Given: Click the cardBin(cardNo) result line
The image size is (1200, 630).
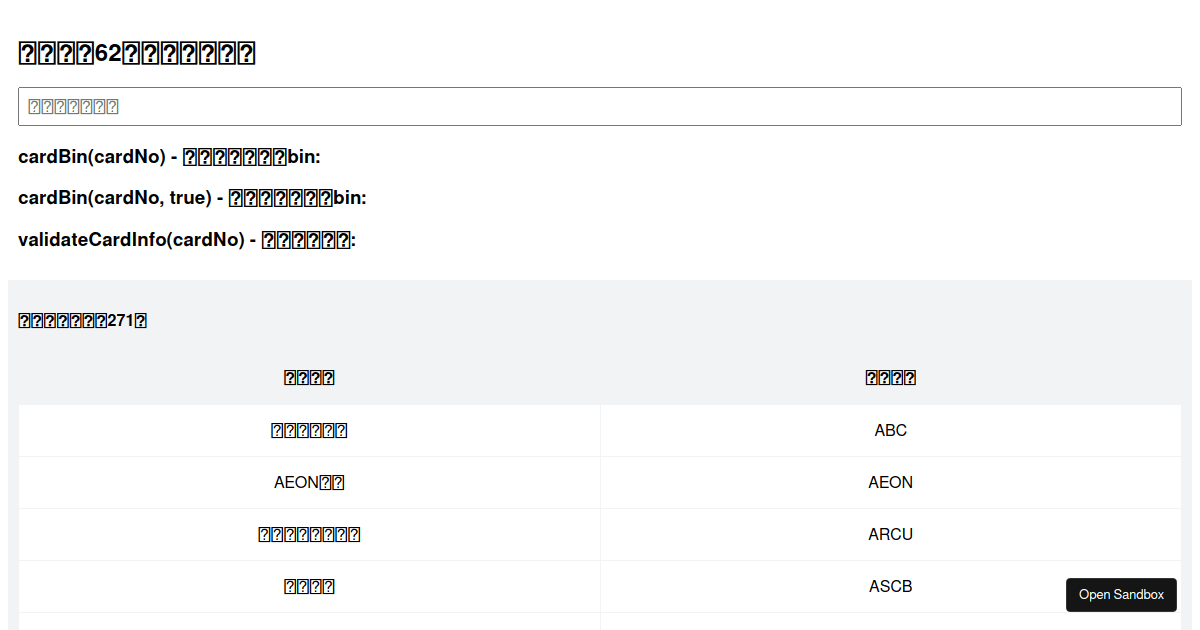Looking at the screenshot, I should click(169, 156).
